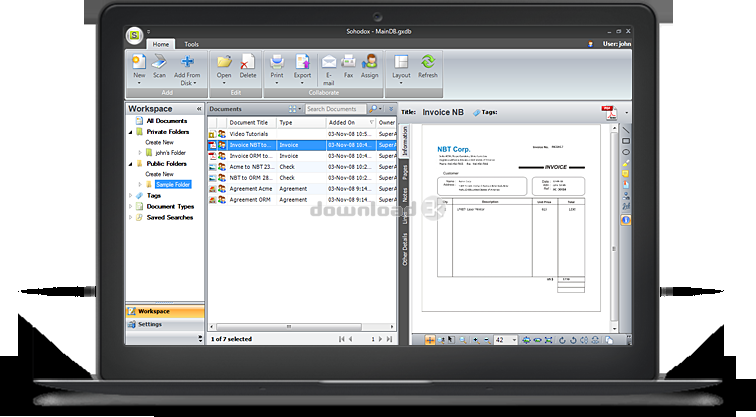Open the zoom percentage dropdown showing 42
This screenshot has height=417, width=756.
coord(514,340)
